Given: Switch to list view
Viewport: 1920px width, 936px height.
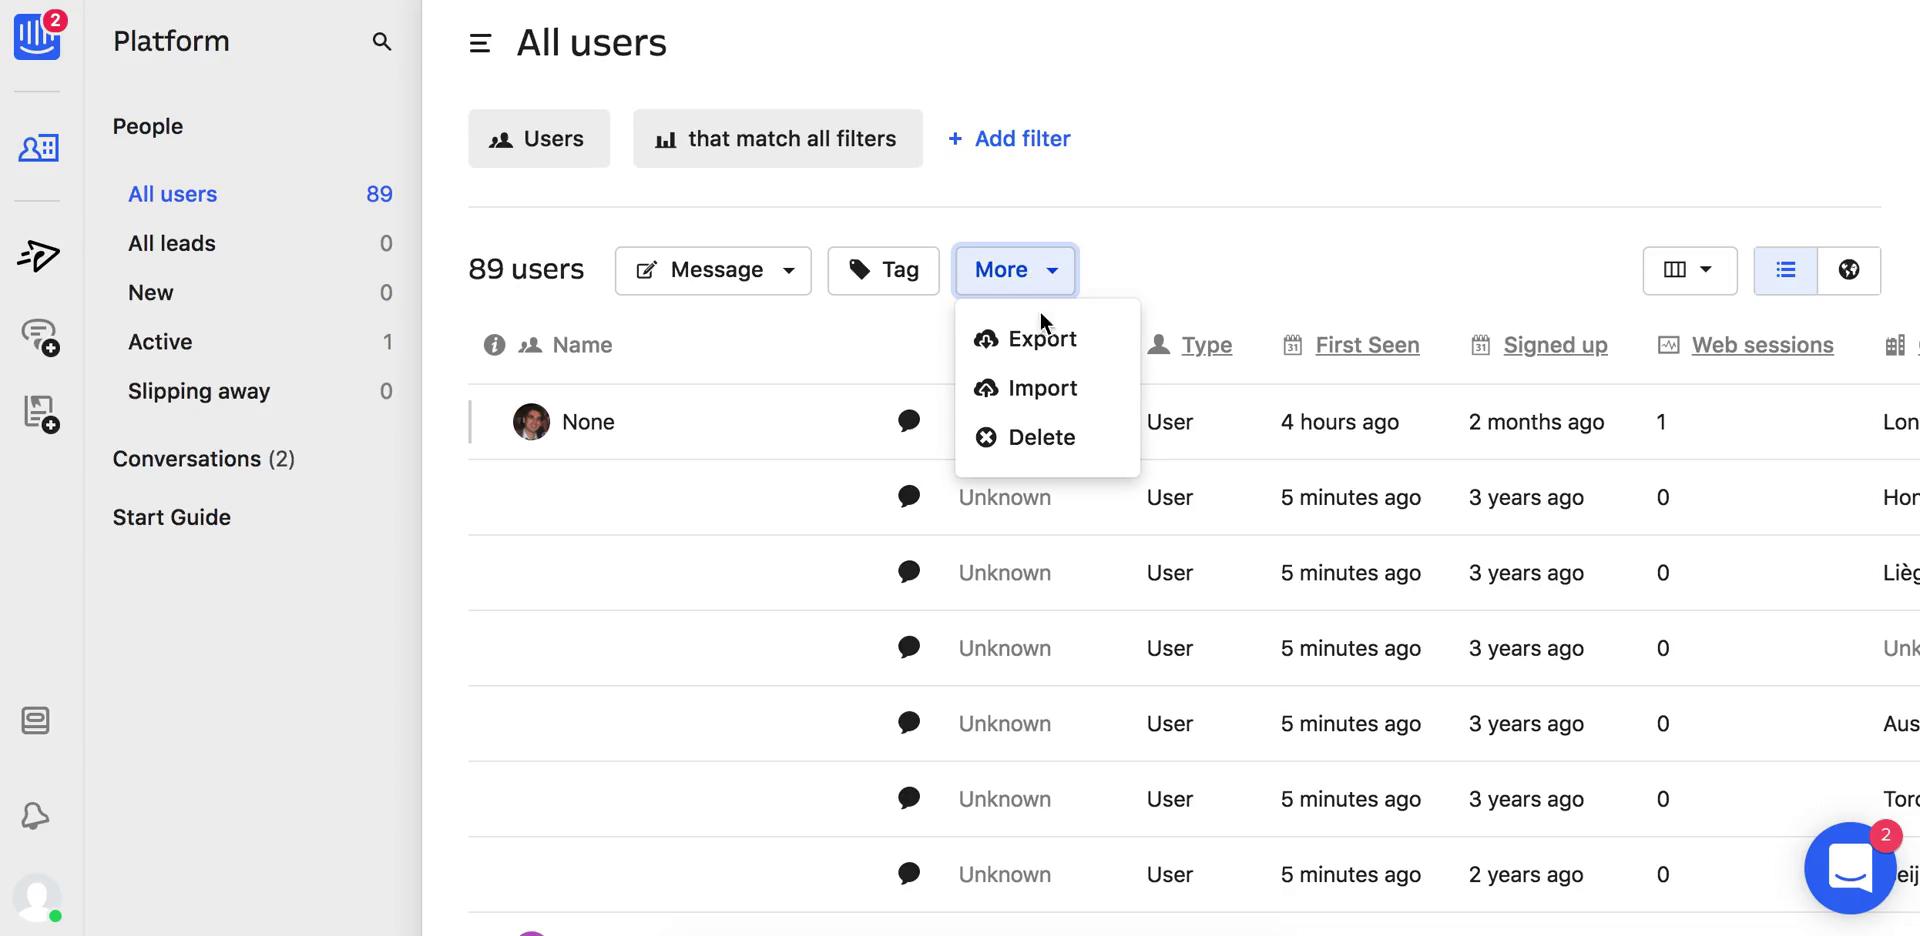Looking at the screenshot, I should (1785, 270).
